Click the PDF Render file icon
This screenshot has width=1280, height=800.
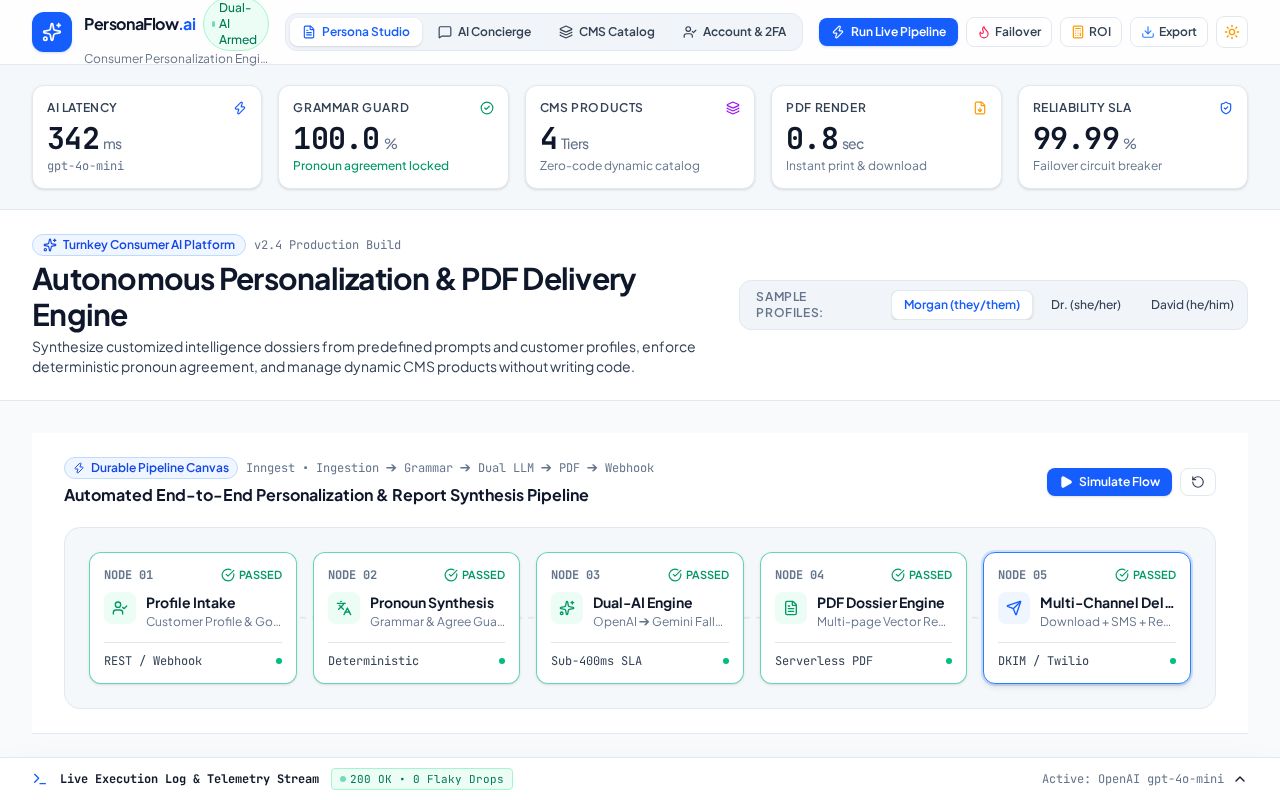pos(980,108)
